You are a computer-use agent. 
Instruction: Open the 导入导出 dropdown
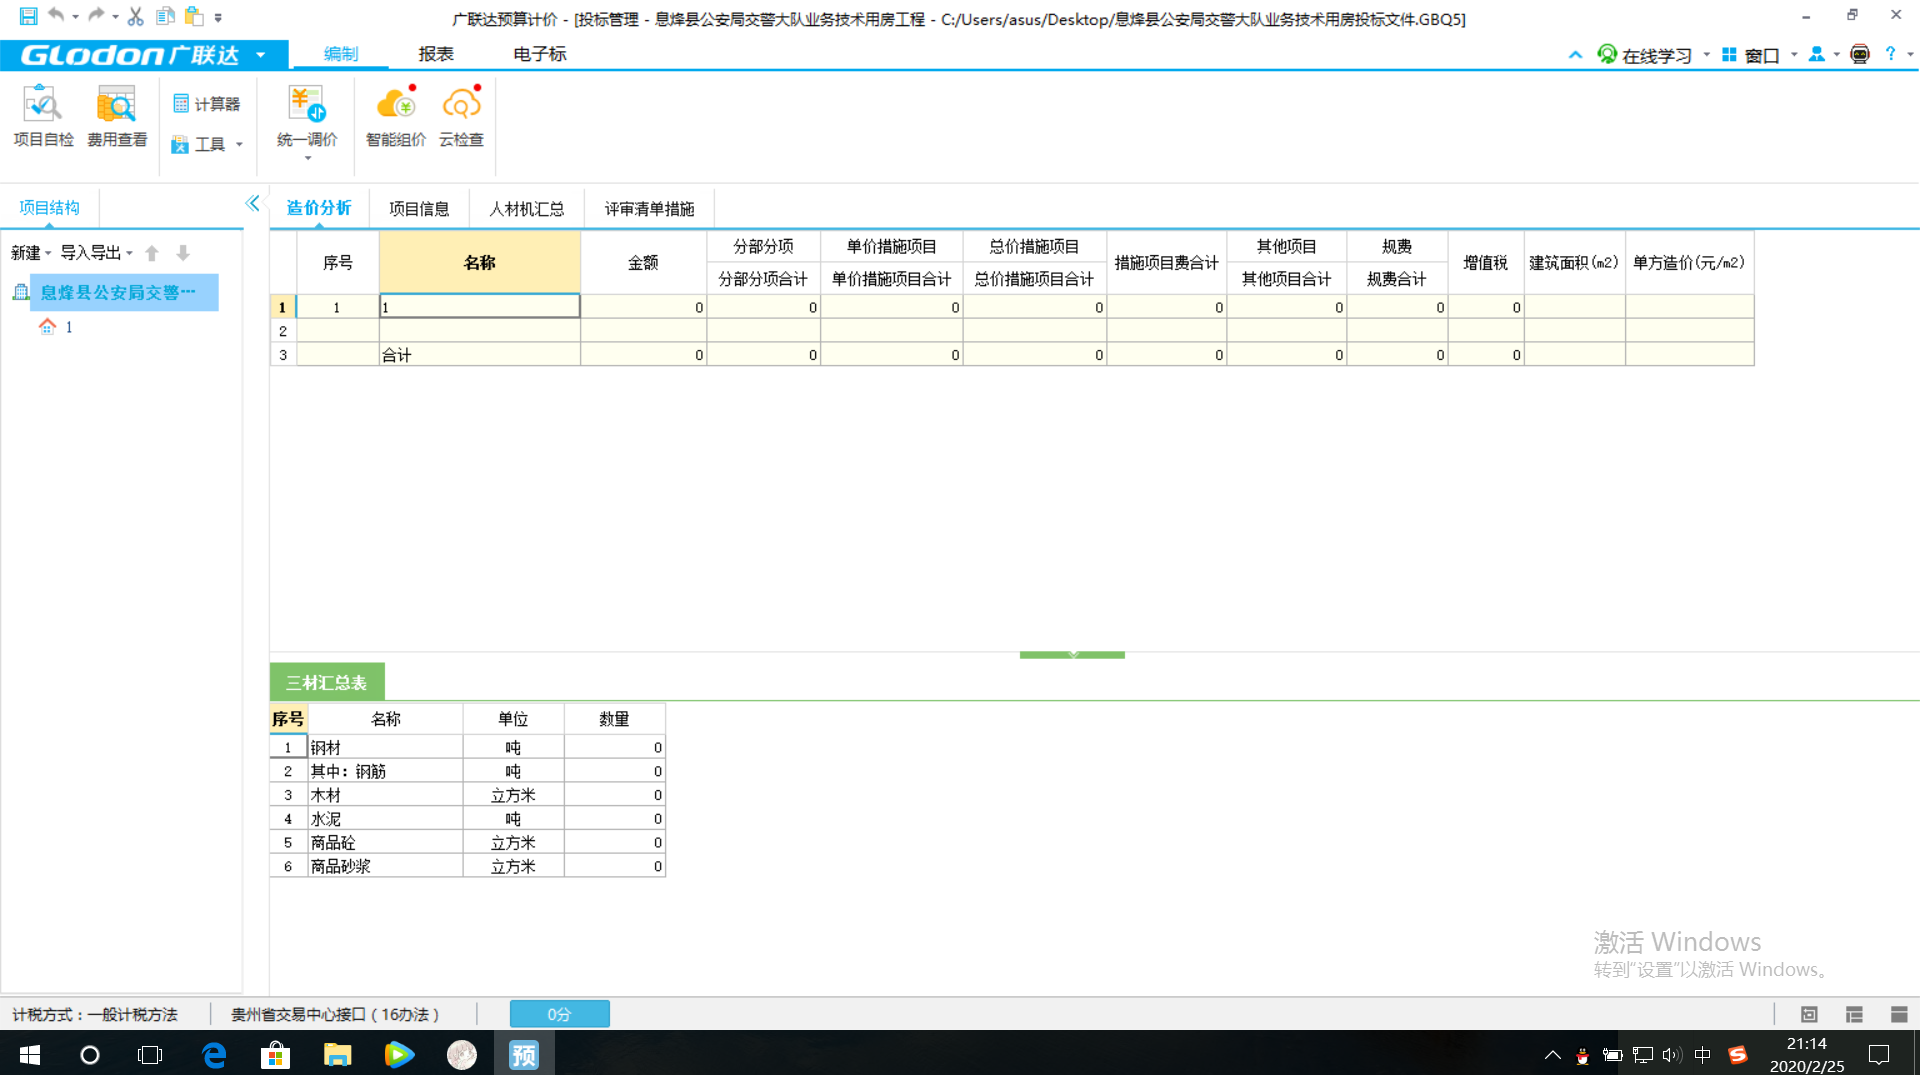pyautogui.click(x=96, y=253)
